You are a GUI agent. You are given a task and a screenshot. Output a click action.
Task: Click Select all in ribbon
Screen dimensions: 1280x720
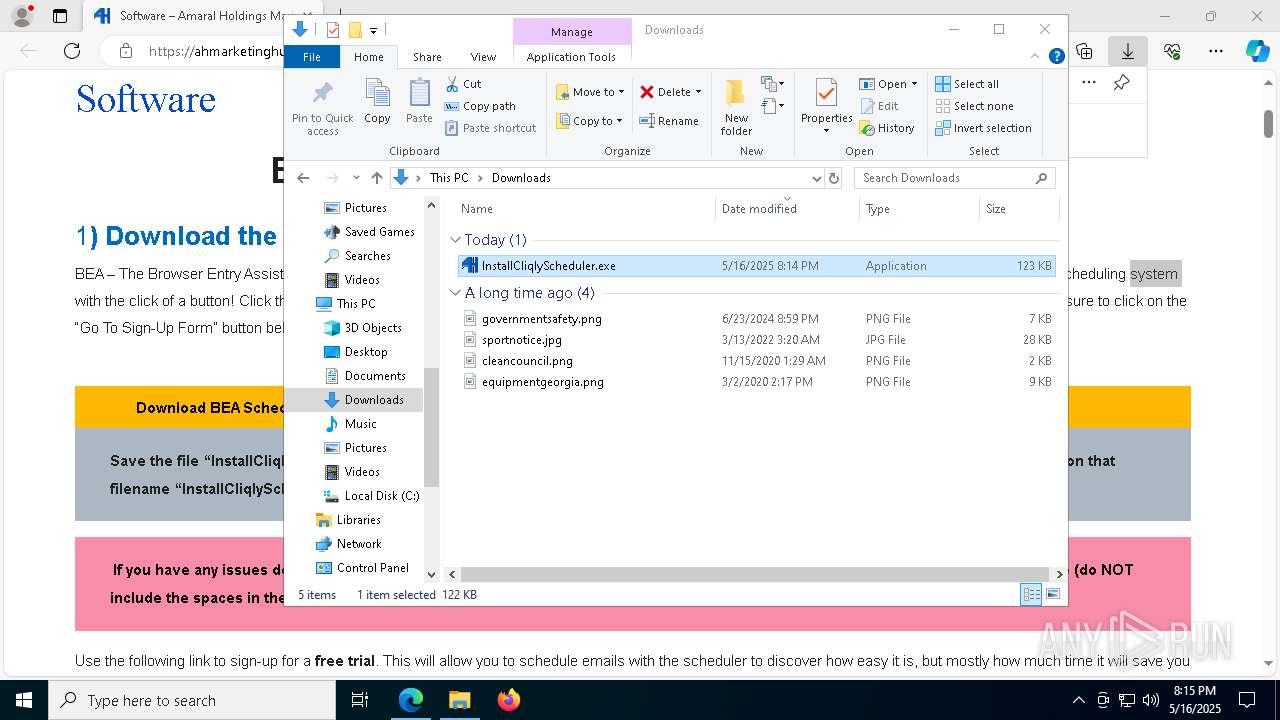pos(967,84)
